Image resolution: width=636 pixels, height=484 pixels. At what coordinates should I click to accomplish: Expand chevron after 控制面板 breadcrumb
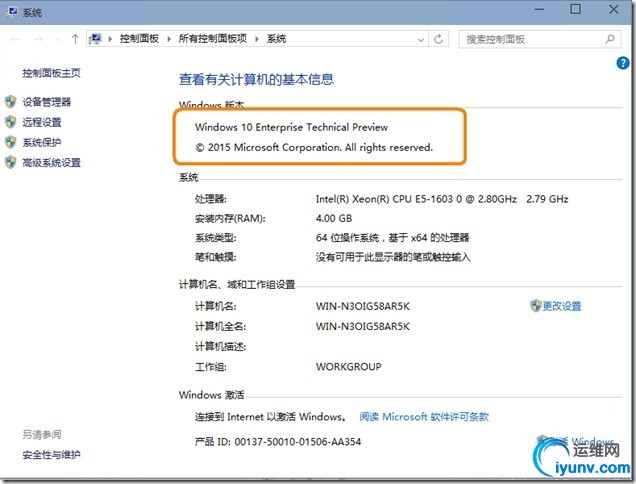click(x=169, y=39)
